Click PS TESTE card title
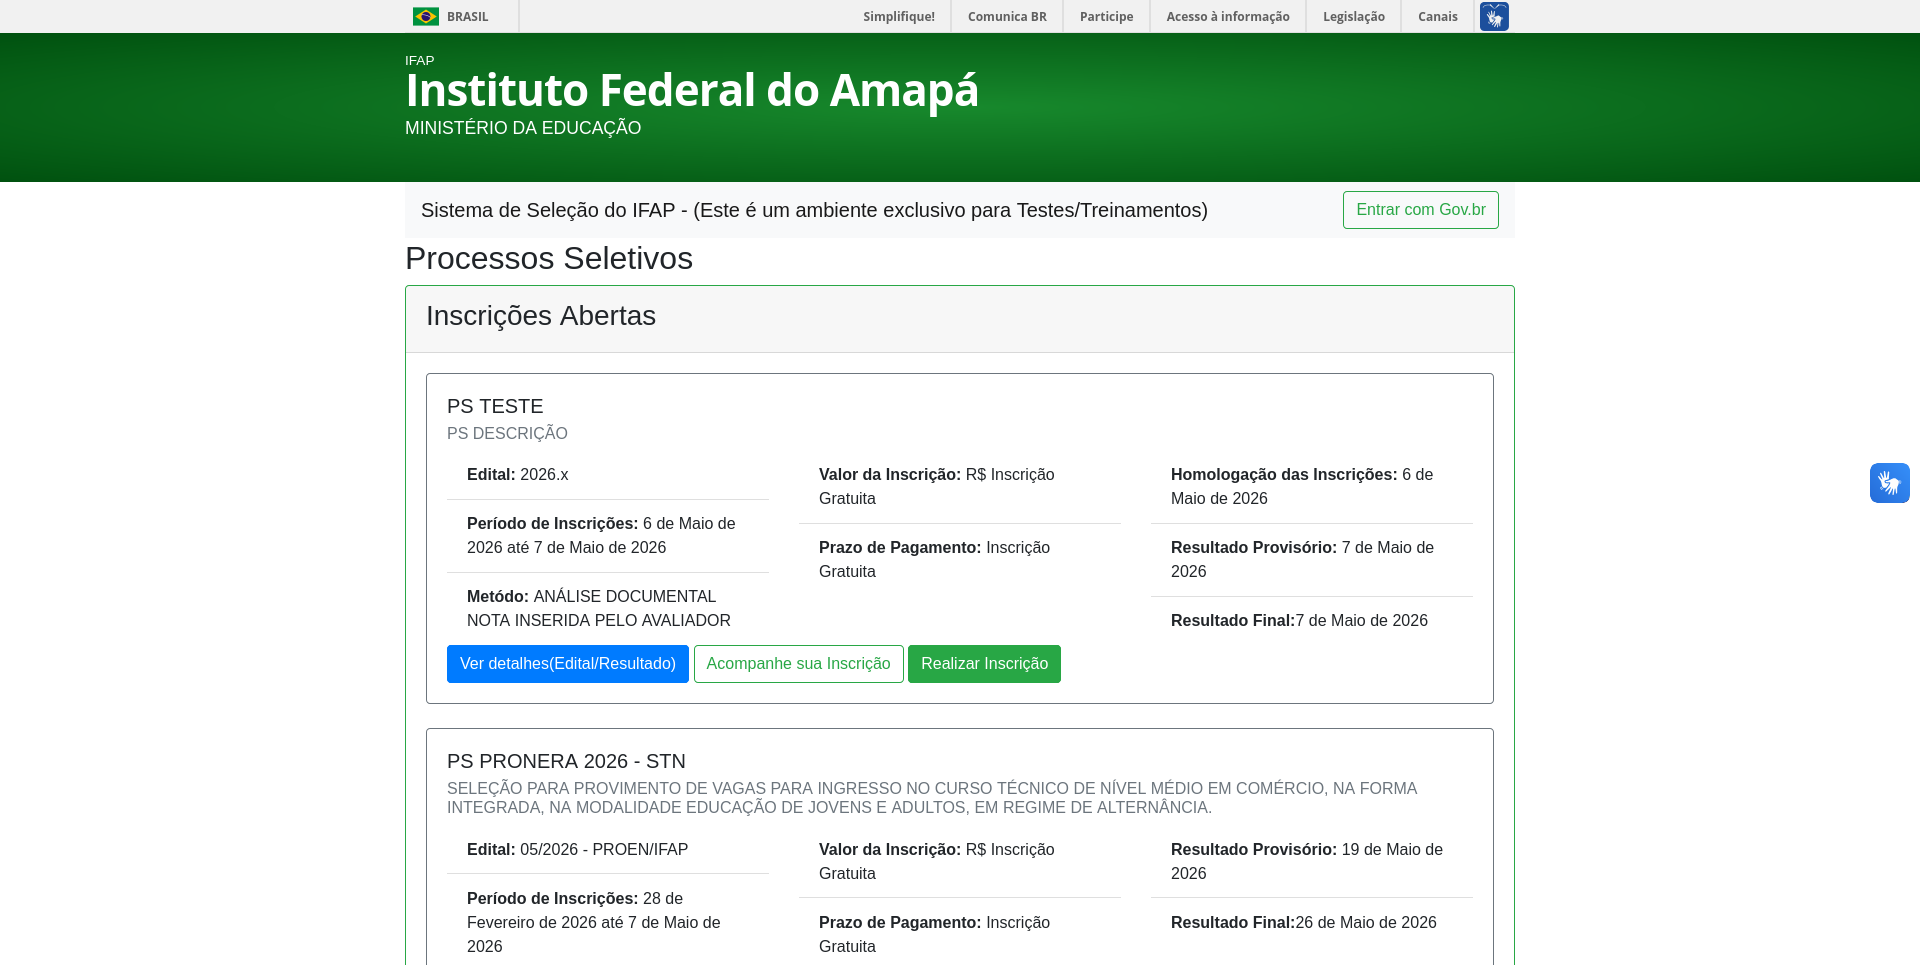 (x=495, y=406)
